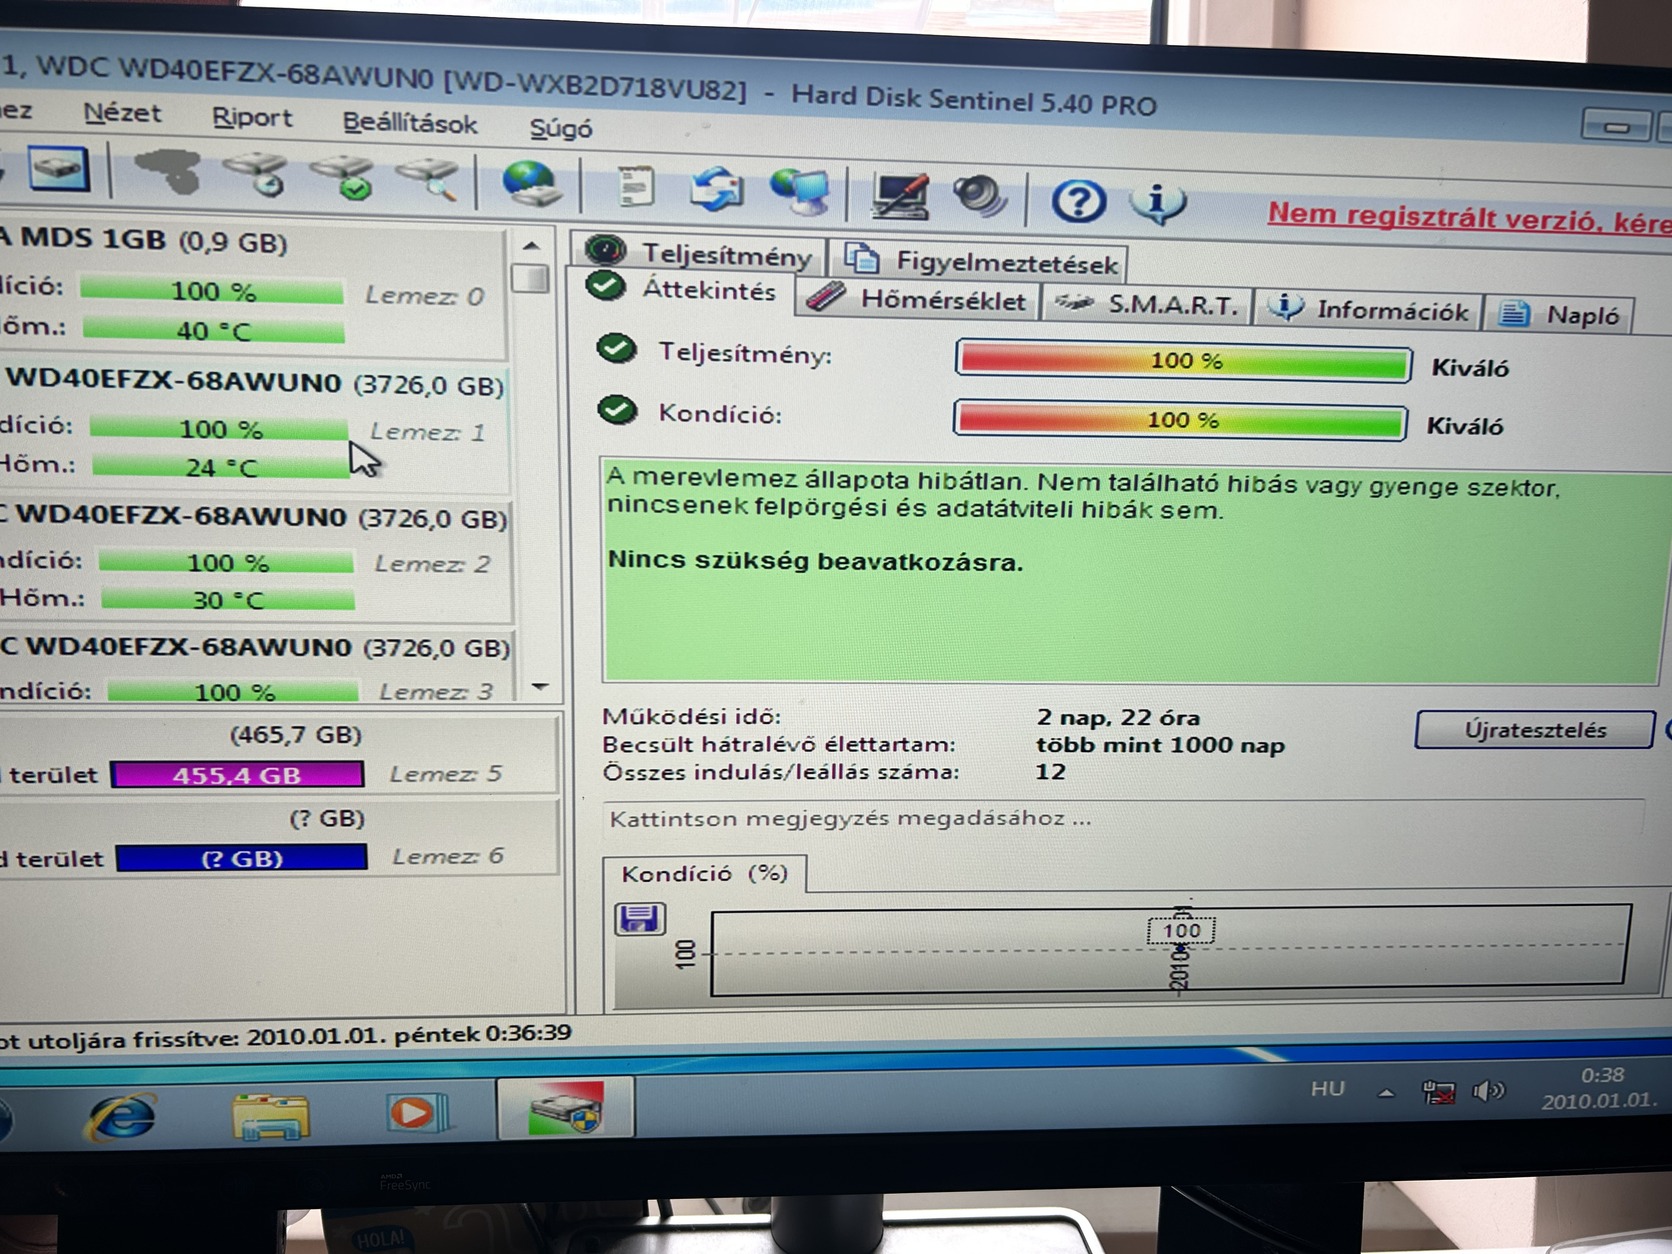This screenshot has width=1672, height=1254.
Task: Click the hard disk icon in the toolbar
Action: click(x=58, y=169)
